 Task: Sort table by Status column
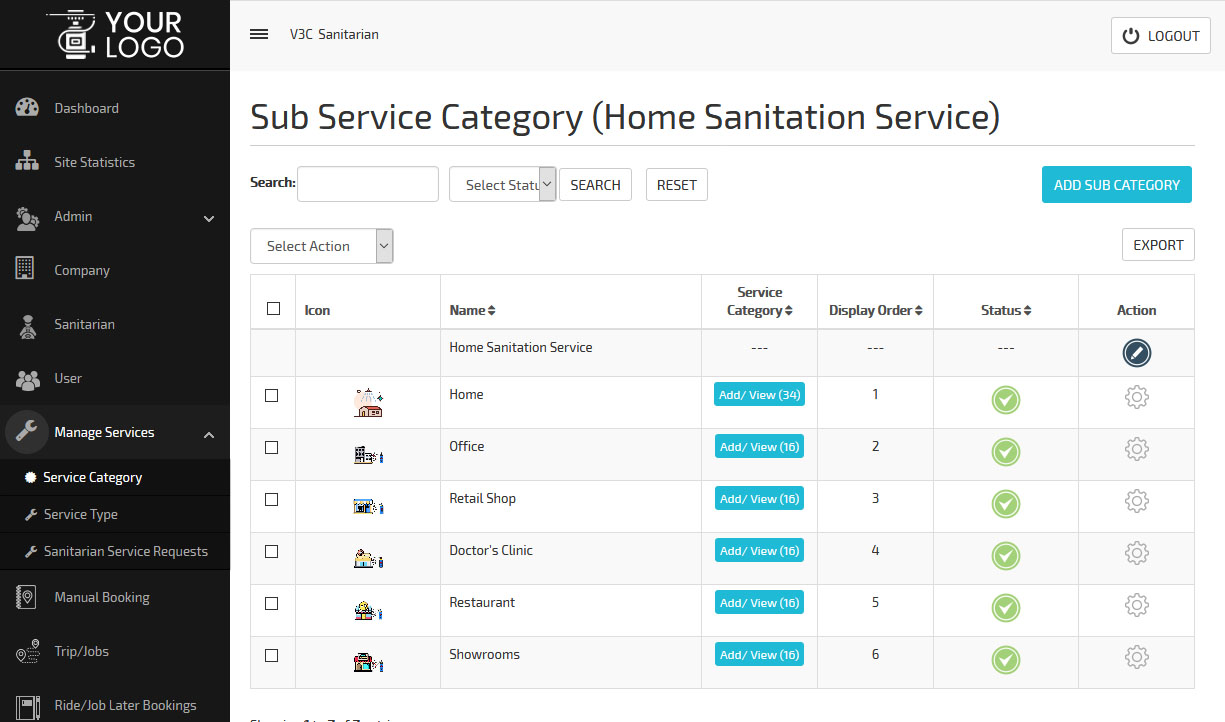pos(1005,310)
